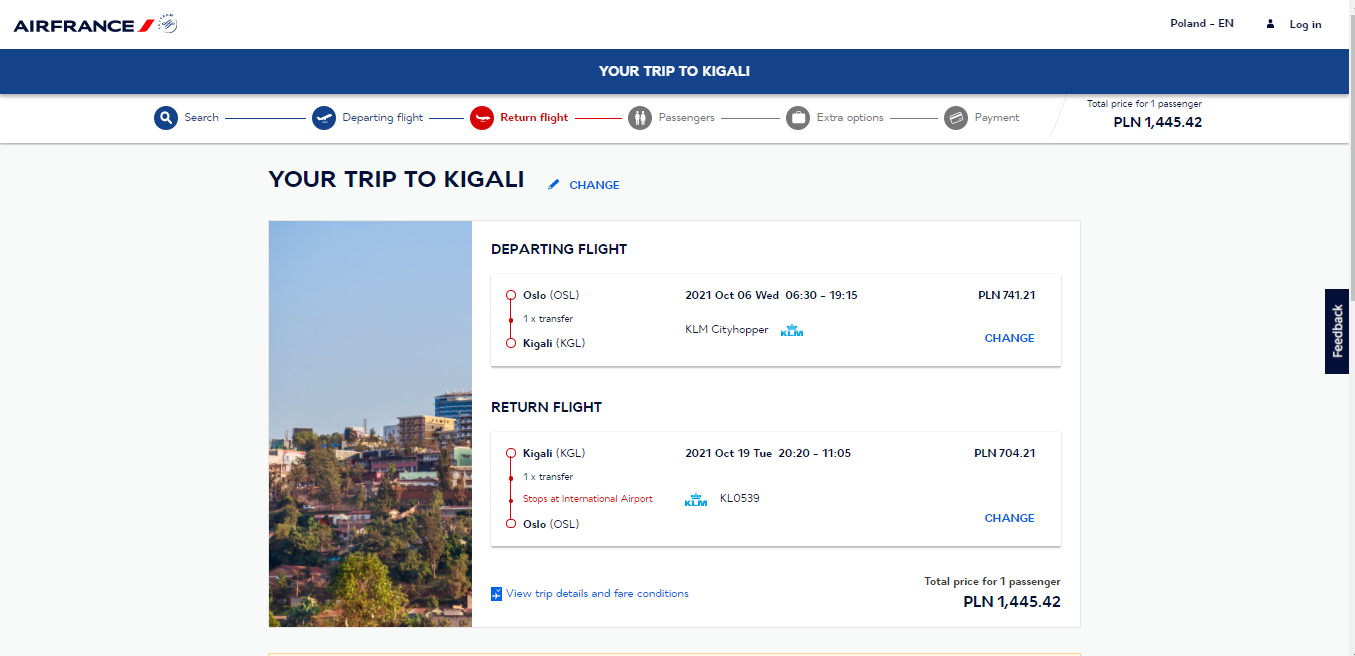Click the pencil icon next to CHANGE
Image resolution: width=1355 pixels, height=656 pixels.
pyautogui.click(x=554, y=185)
